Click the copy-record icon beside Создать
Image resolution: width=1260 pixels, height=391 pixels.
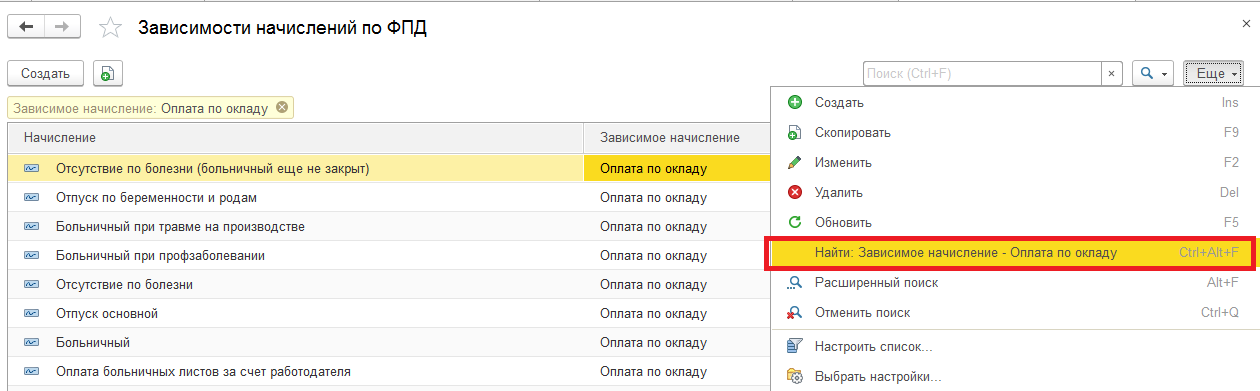107,73
